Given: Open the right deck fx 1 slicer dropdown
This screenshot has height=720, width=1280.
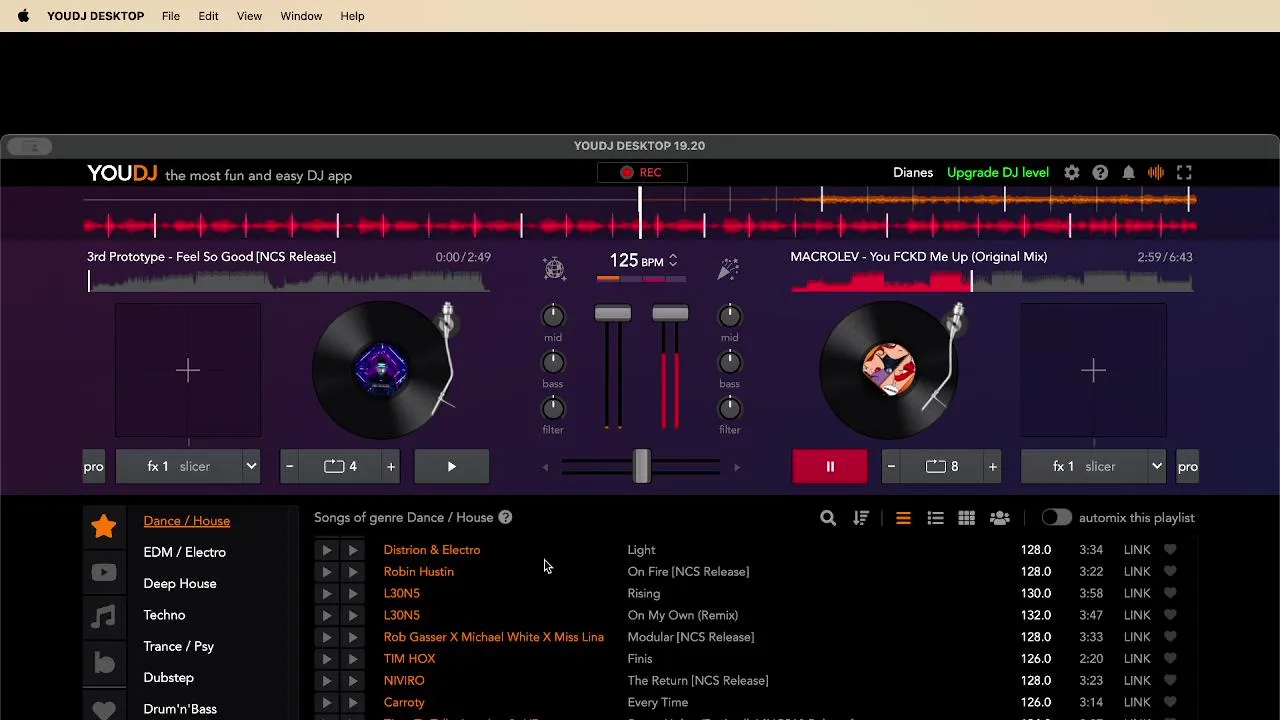Looking at the screenshot, I should (x=1094, y=467).
